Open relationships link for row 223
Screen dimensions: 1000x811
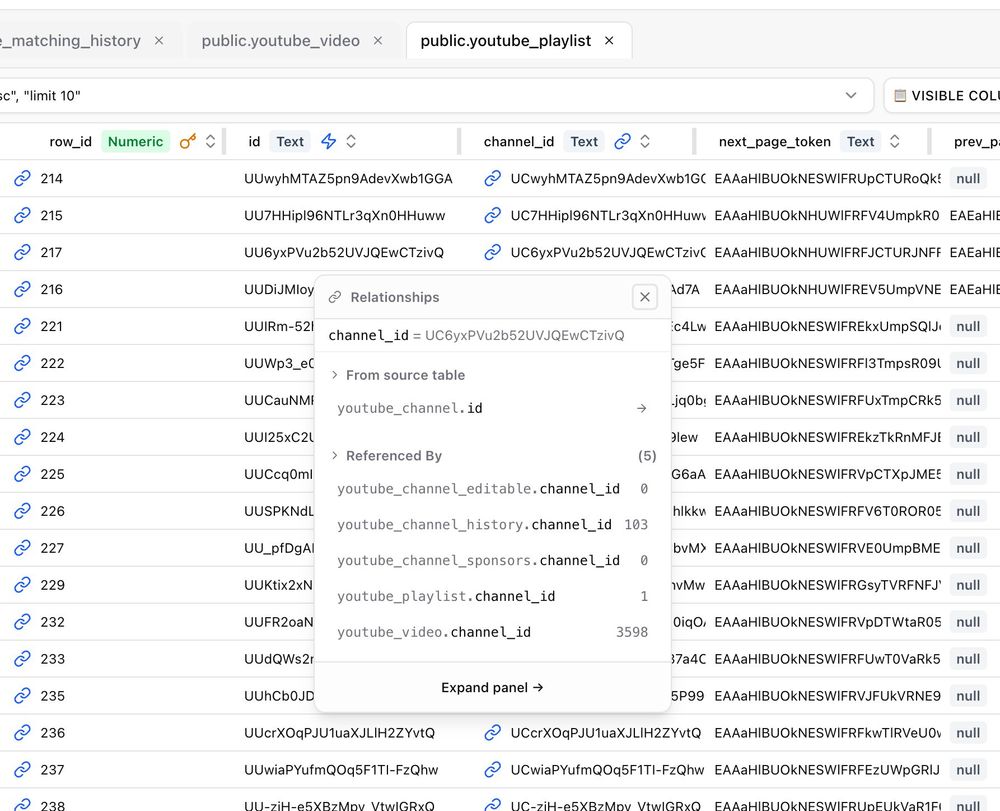click(22, 400)
